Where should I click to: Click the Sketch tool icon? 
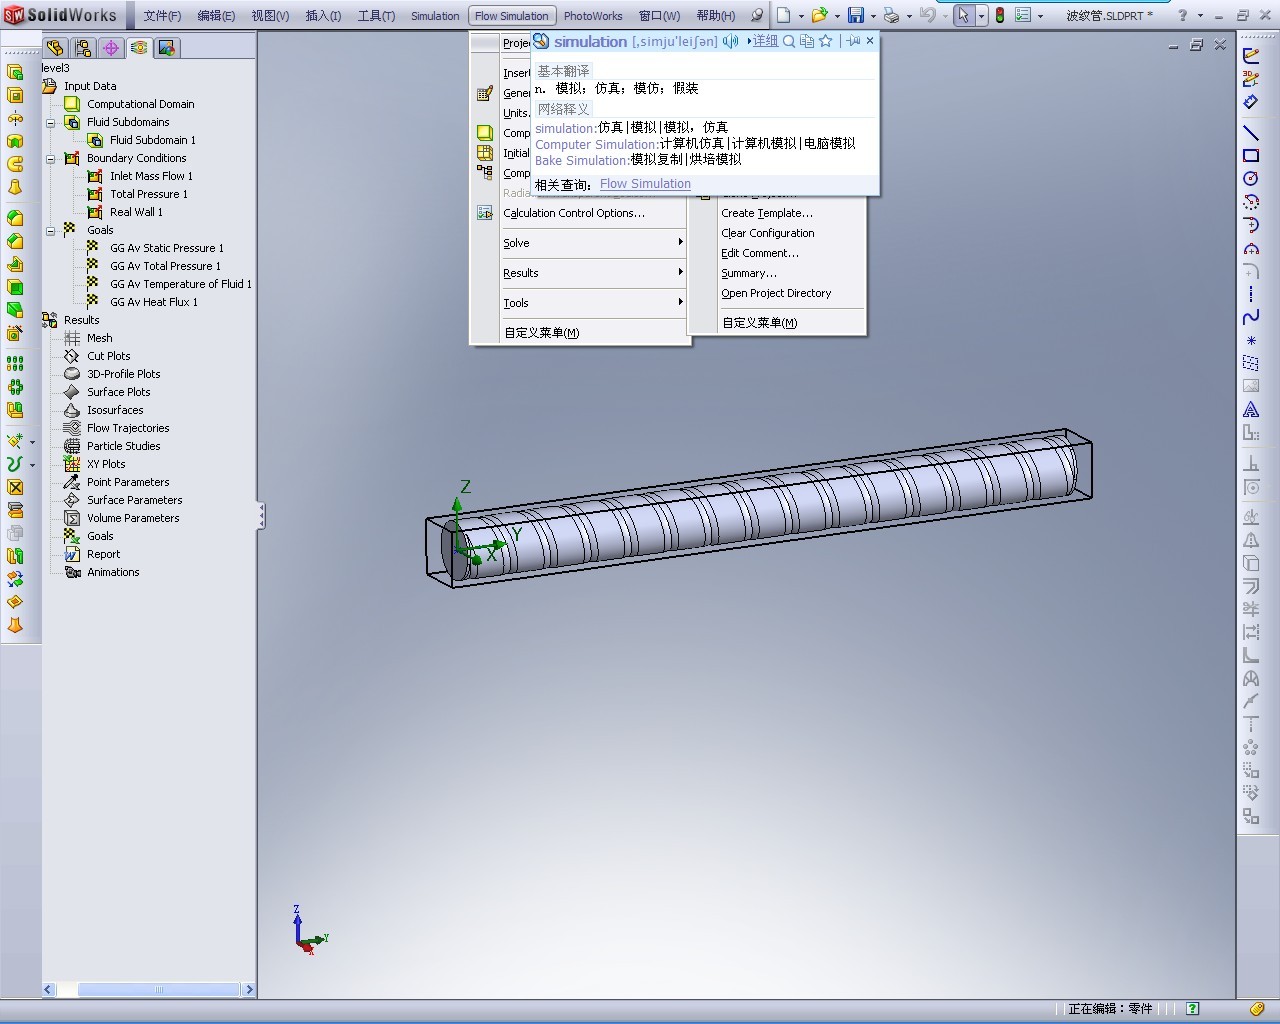pyautogui.click(x=1251, y=55)
